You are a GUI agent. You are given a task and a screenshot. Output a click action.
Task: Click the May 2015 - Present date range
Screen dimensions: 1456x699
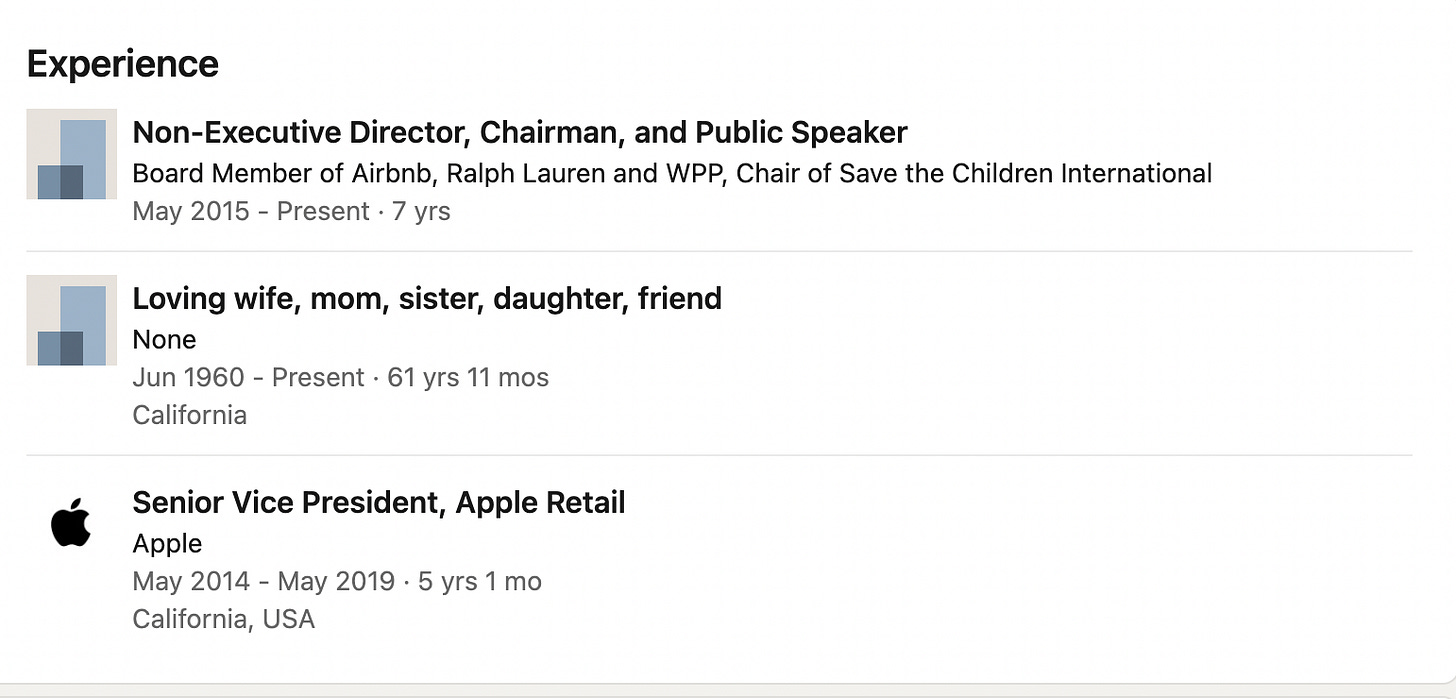(x=250, y=211)
